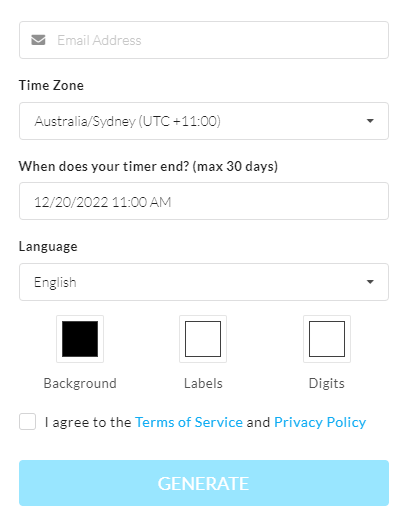Viewport: 414px width, 528px height.
Task: Open the Australia/Sydney time zone dropdown
Action: coord(204,121)
